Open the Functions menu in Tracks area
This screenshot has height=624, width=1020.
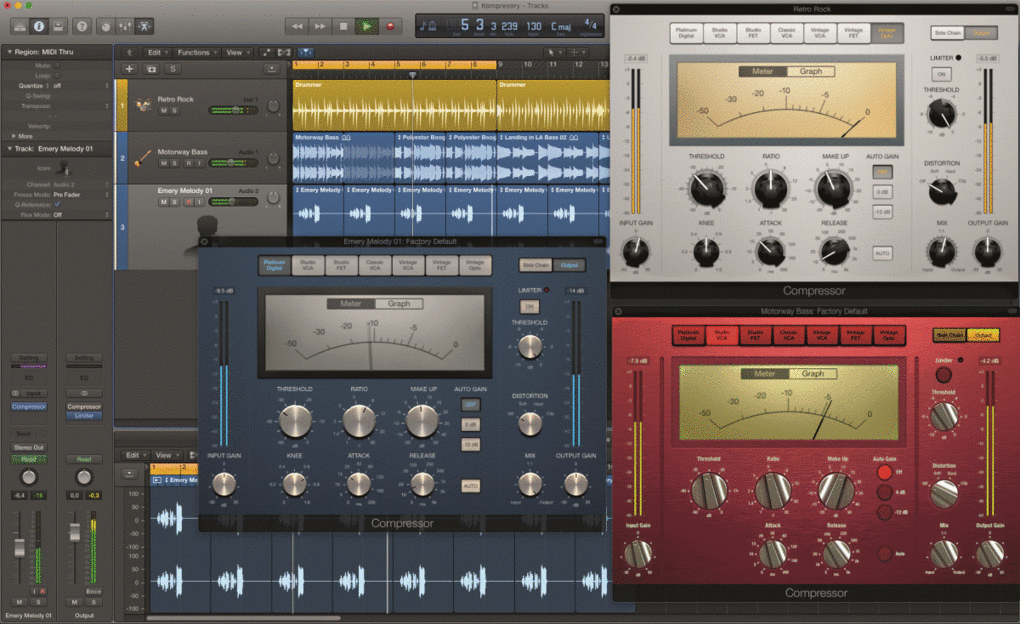click(x=197, y=52)
